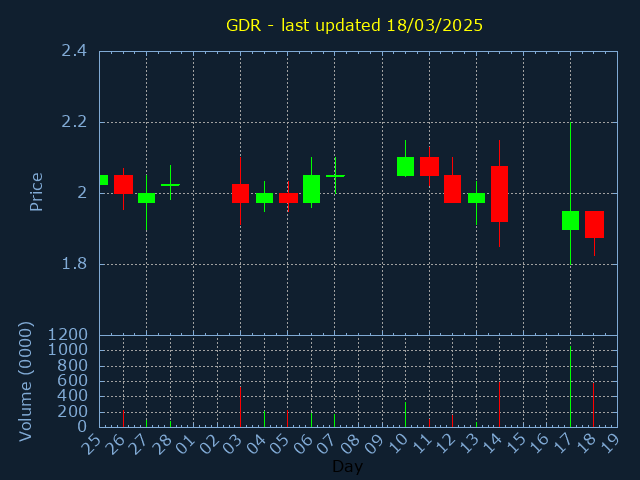Click the 200 volume axis label
This screenshot has height=480, width=640.
[x=72, y=412]
